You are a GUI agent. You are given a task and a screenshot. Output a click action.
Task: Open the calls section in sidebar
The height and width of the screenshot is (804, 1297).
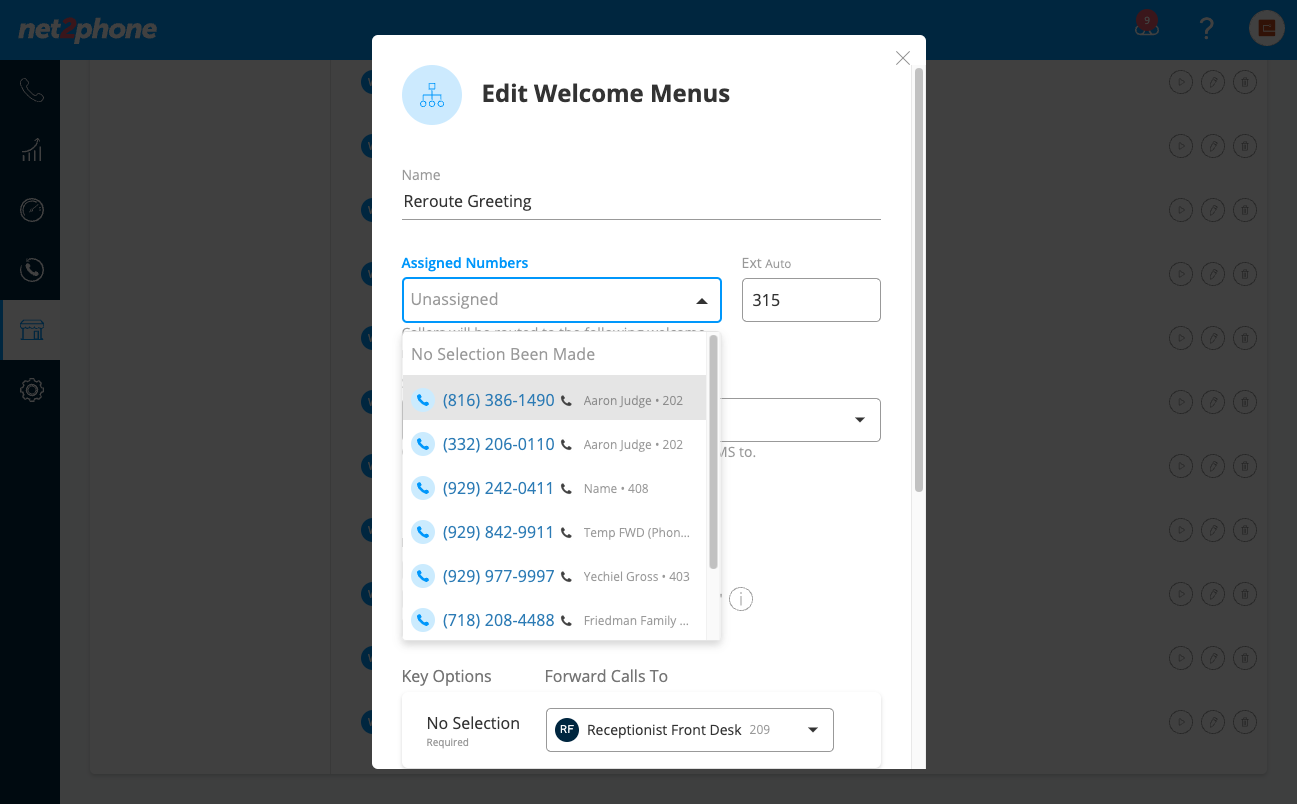click(x=31, y=91)
